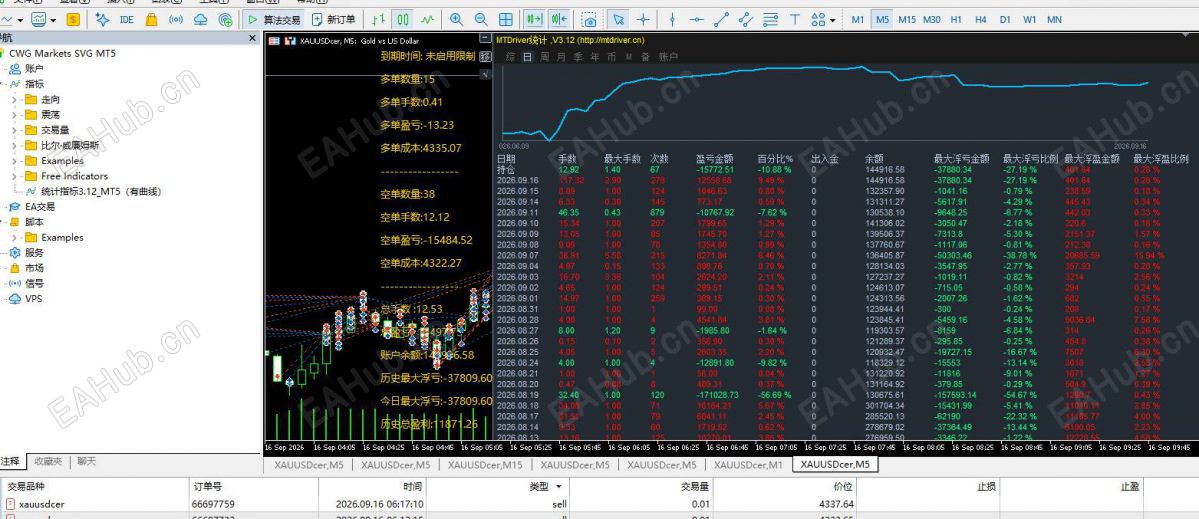Switch to line chart display
Viewport: 1199px width, 519px height.
(x=427, y=19)
